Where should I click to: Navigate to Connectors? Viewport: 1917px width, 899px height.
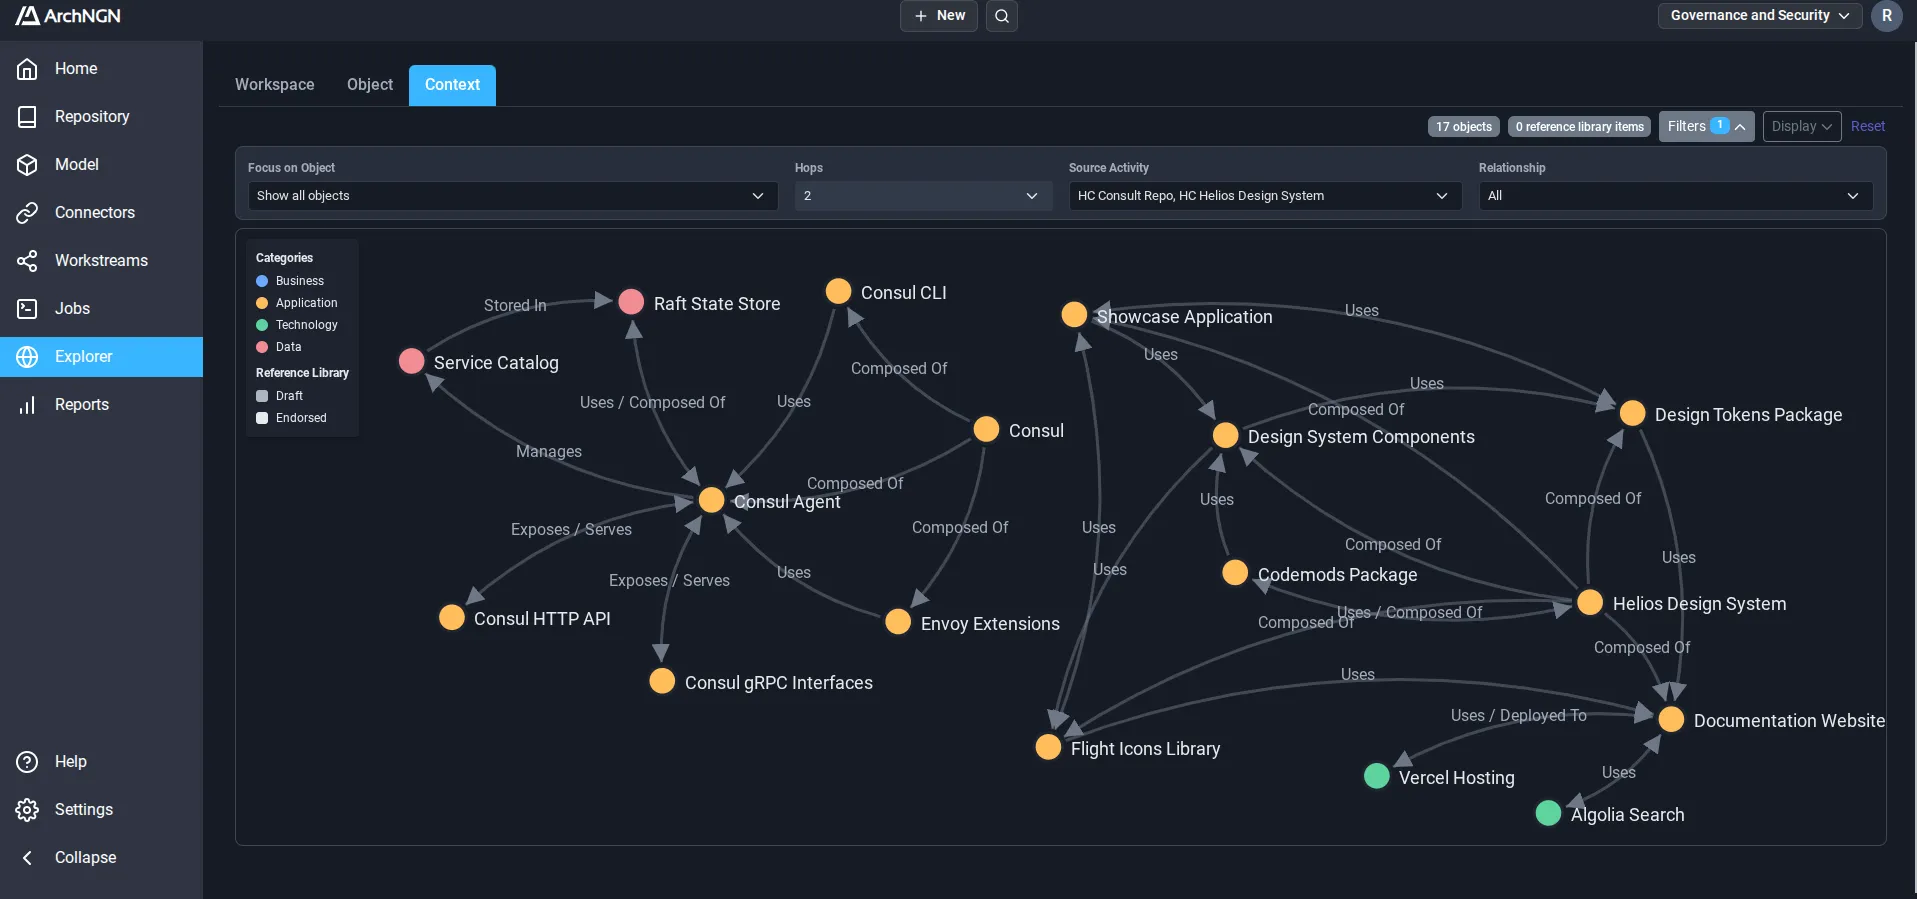(x=101, y=213)
